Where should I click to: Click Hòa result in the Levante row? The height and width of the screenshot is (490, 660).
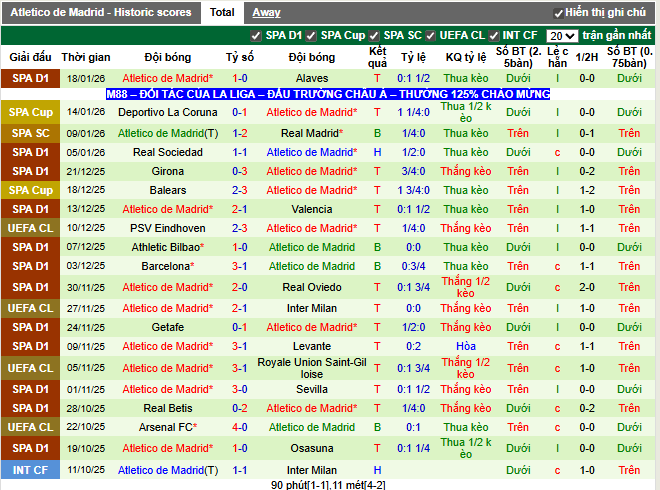click(466, 346)
